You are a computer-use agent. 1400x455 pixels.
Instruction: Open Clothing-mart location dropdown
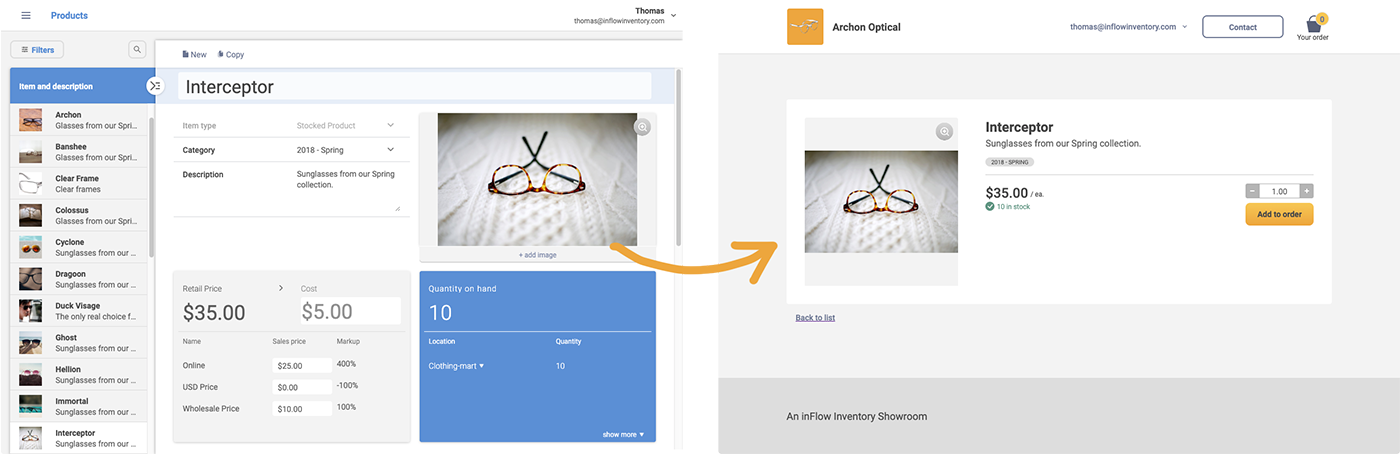point(456,366)
